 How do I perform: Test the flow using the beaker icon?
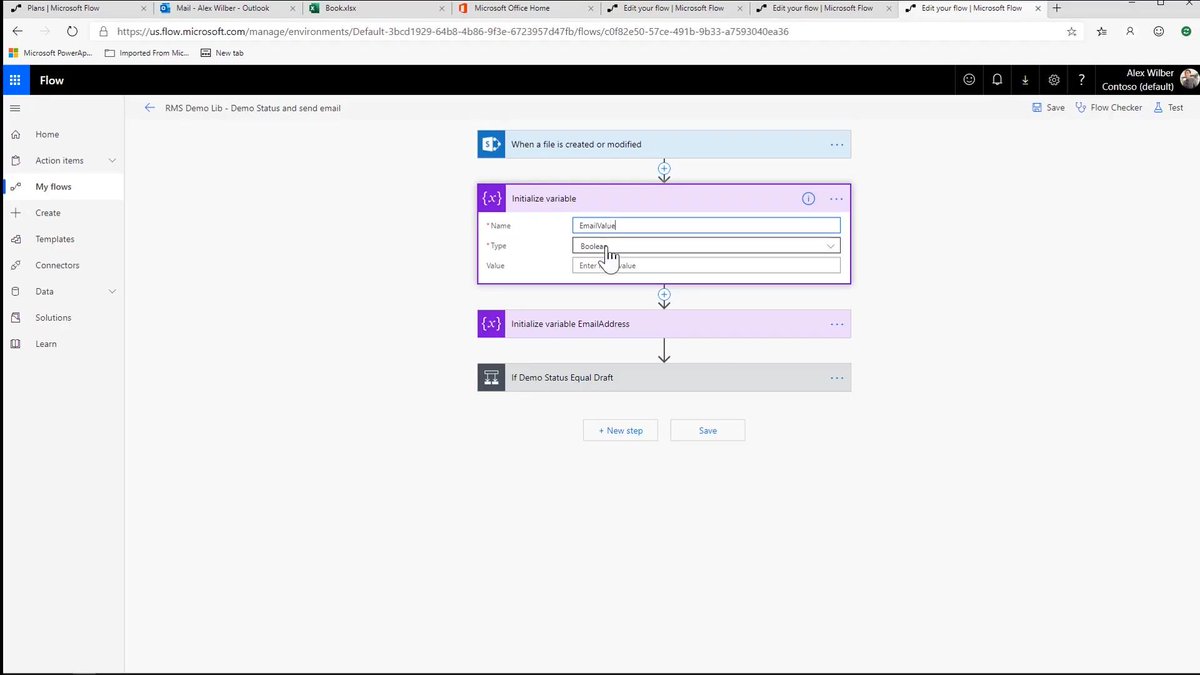(1168, 107)
